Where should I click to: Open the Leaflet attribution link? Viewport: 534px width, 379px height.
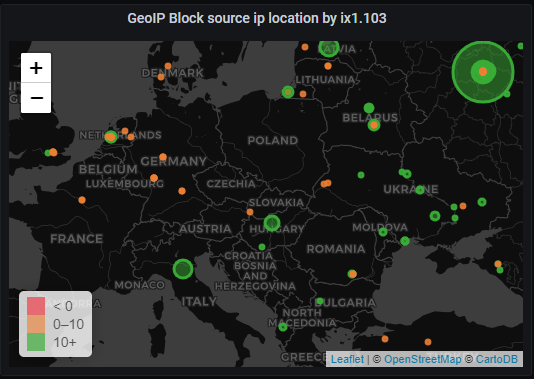[347, 359]
